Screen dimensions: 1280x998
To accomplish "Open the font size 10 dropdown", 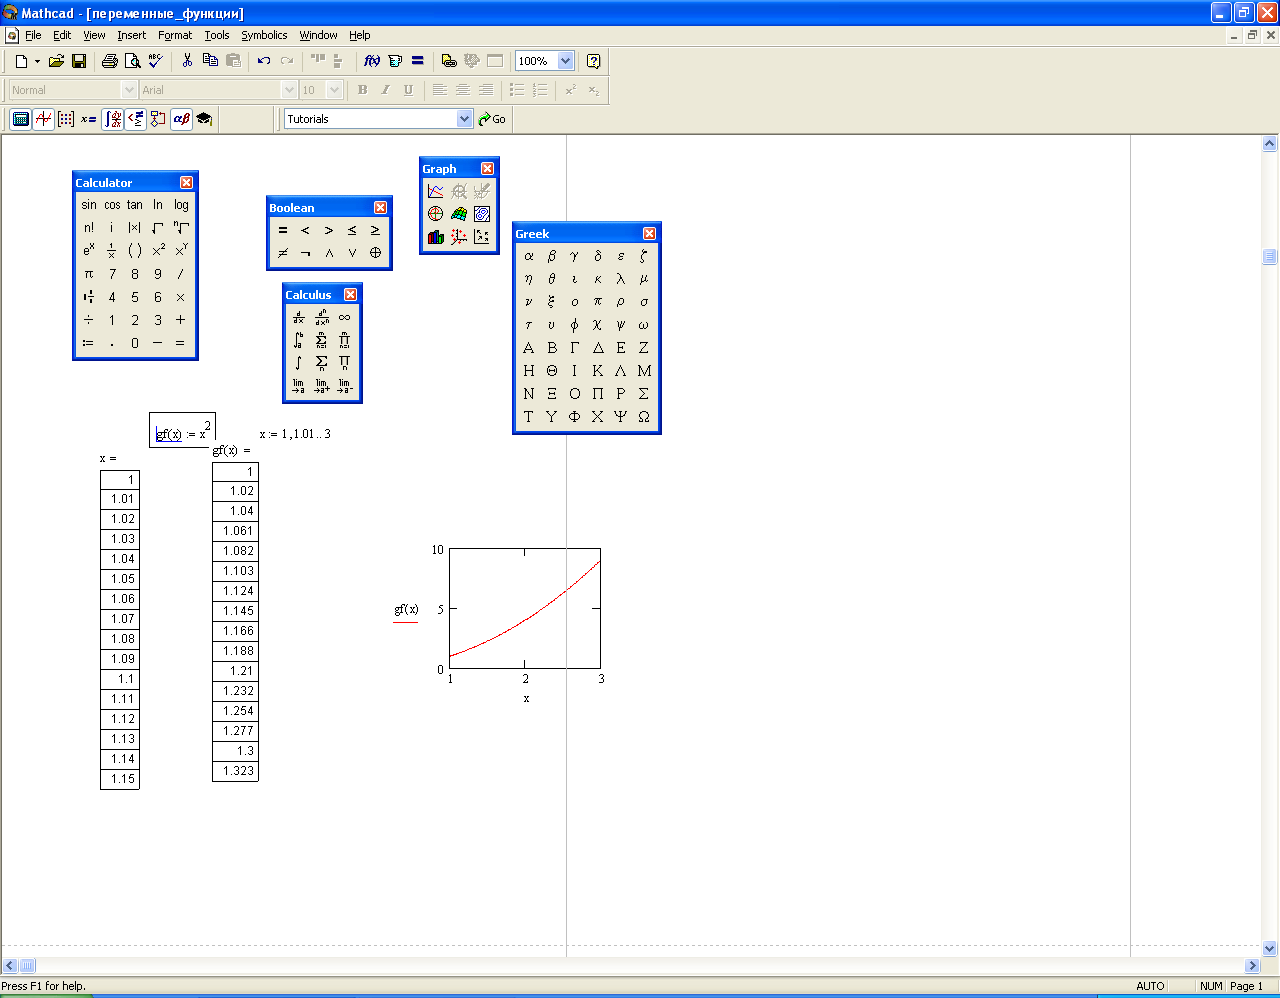I will click(334, 90).
